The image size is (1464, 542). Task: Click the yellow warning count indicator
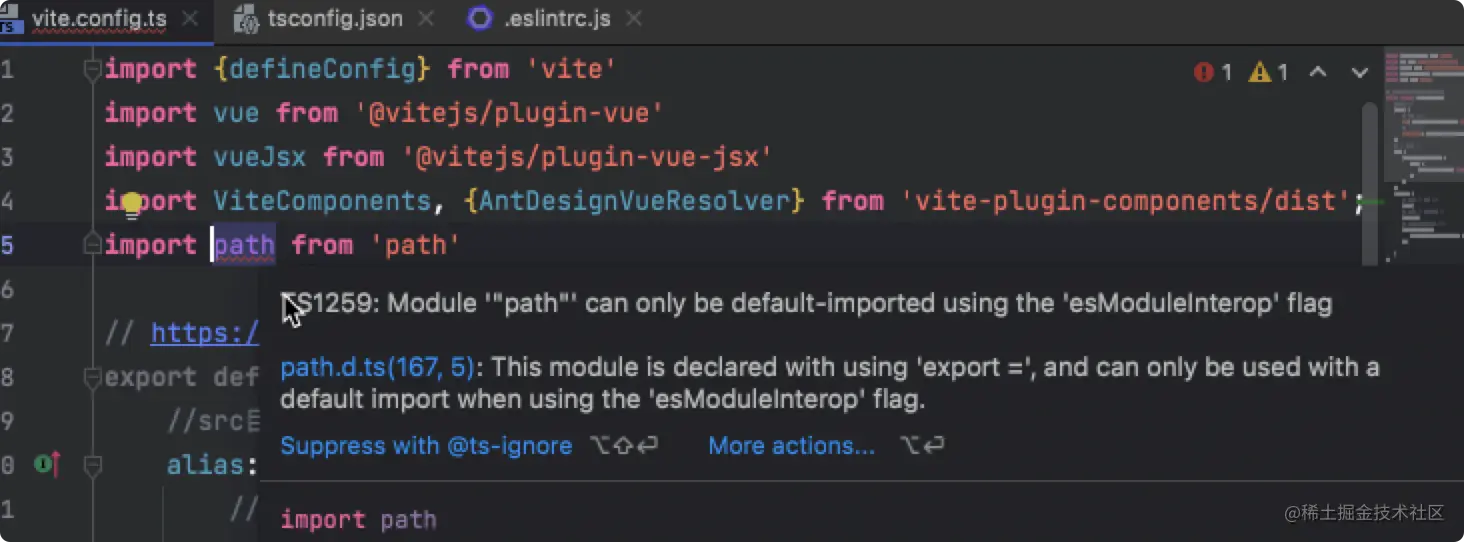tap(1268, 72)
